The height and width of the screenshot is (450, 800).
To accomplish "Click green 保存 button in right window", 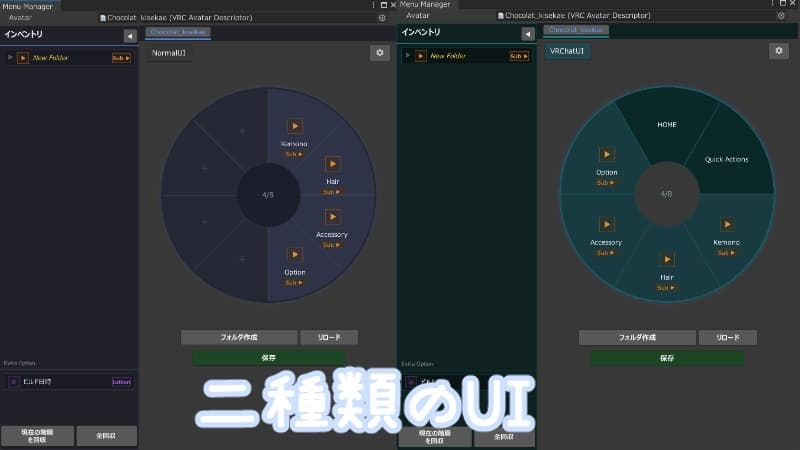I will (x=667, y=358).
